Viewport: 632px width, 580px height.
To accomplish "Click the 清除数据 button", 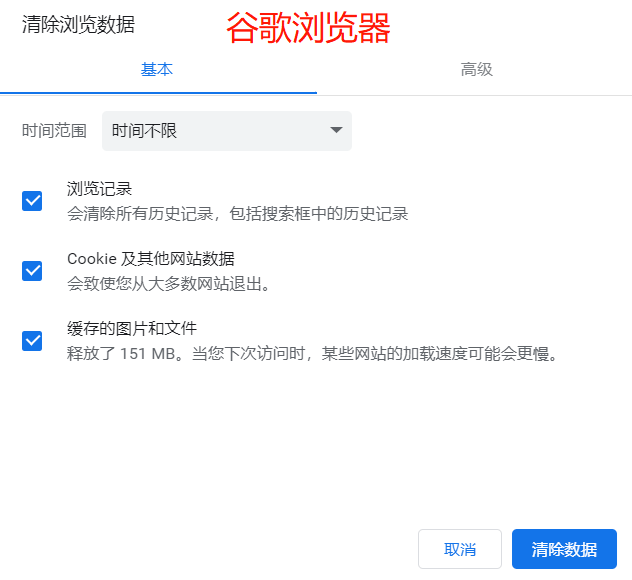I will (564, 549).
